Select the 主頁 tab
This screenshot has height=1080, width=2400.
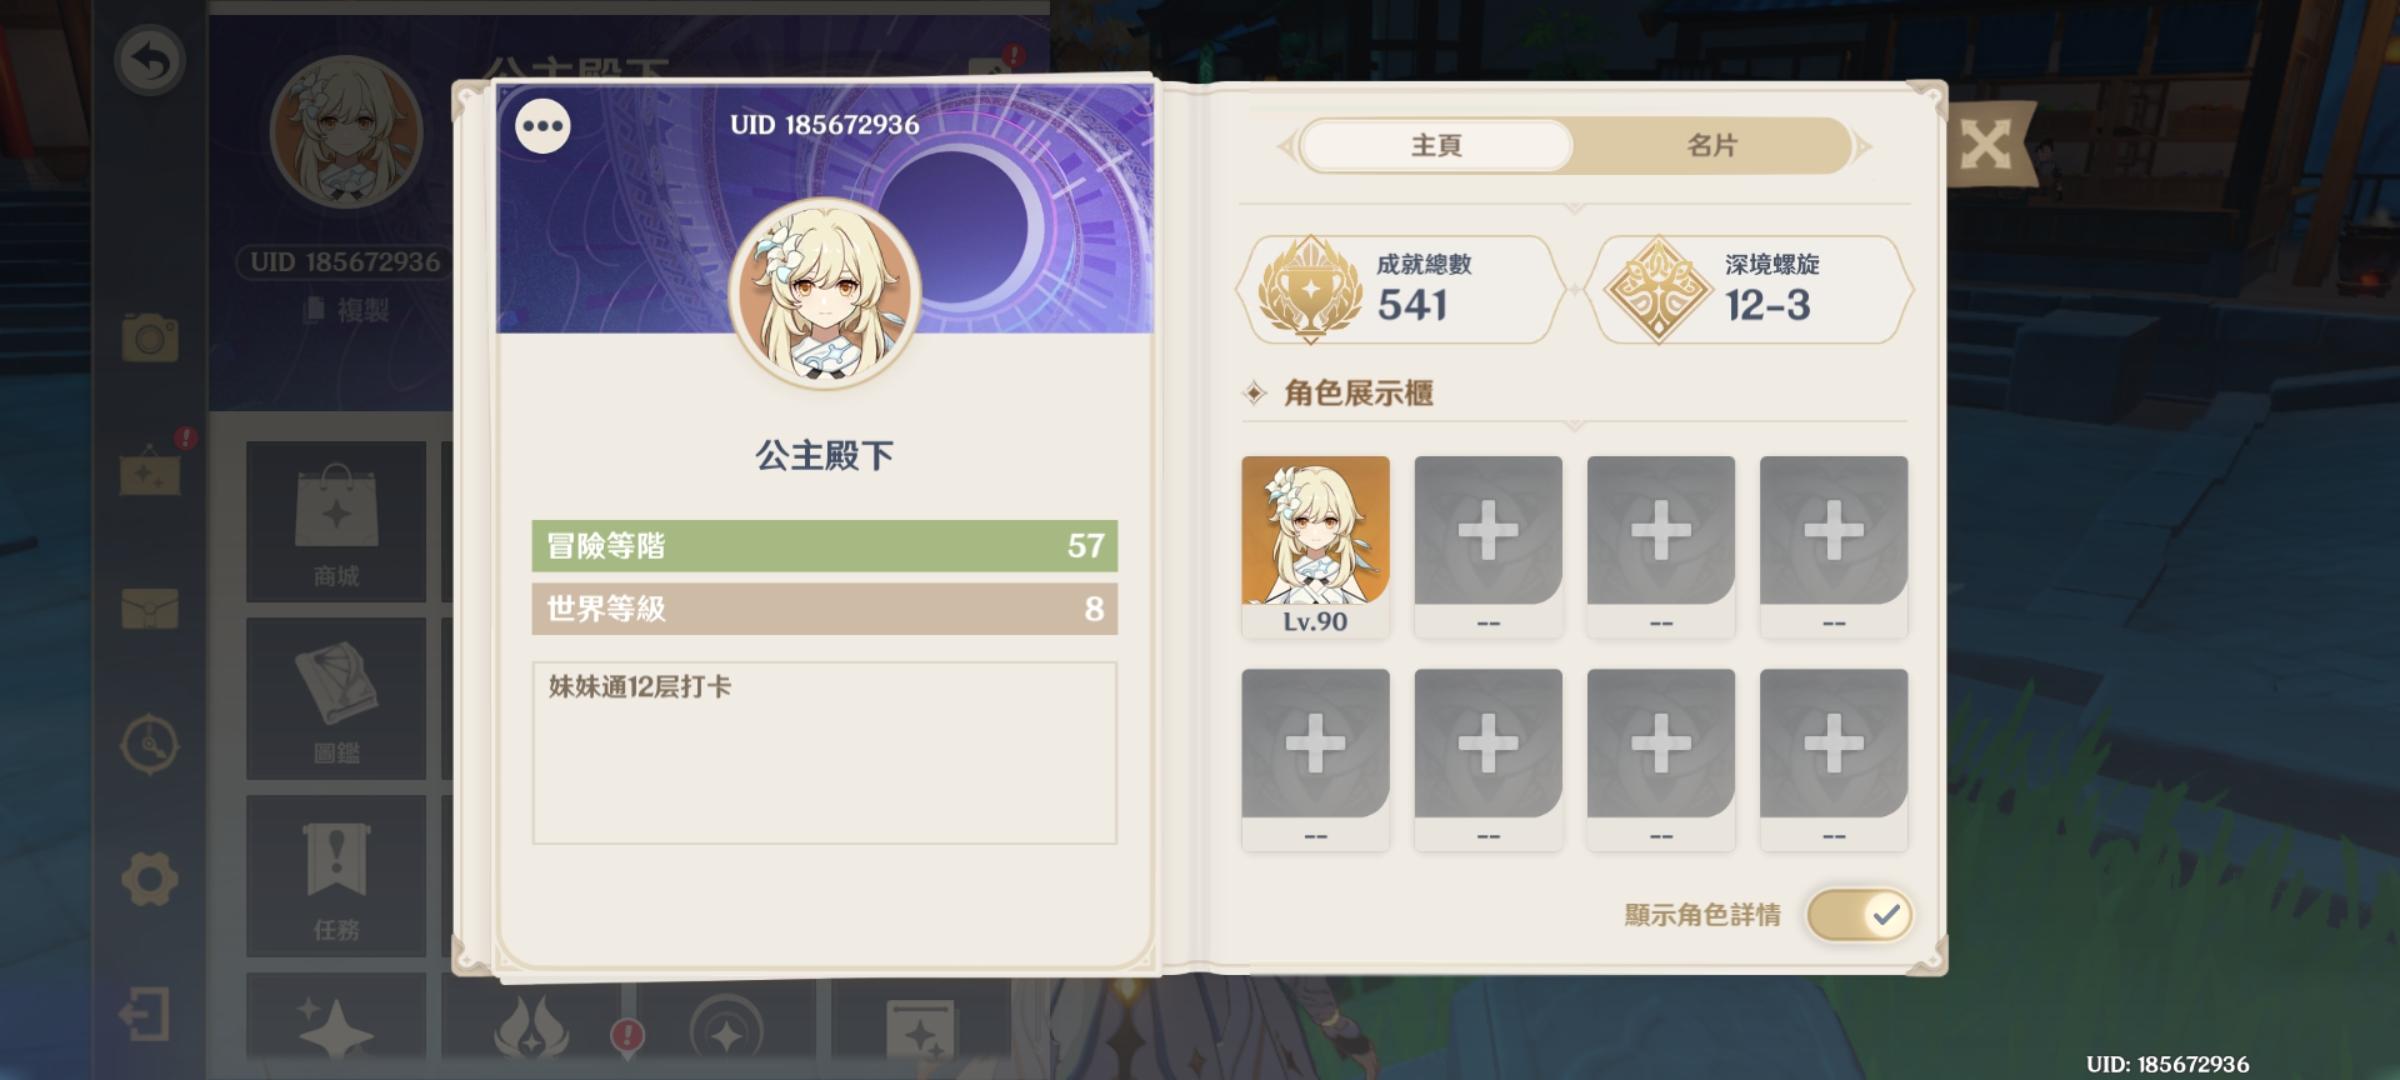pos(1436,146)
